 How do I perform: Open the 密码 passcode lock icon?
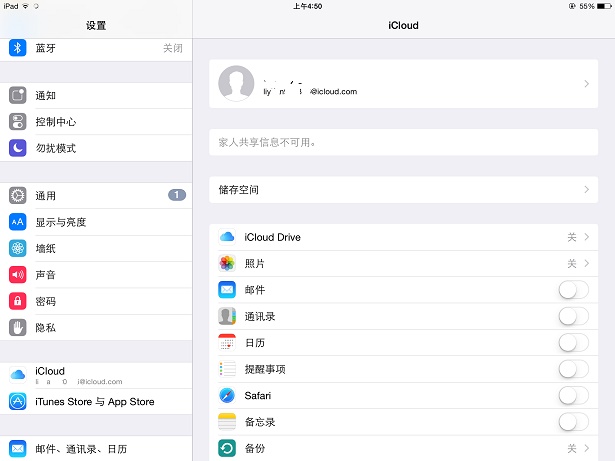click(x=18, y=301)
